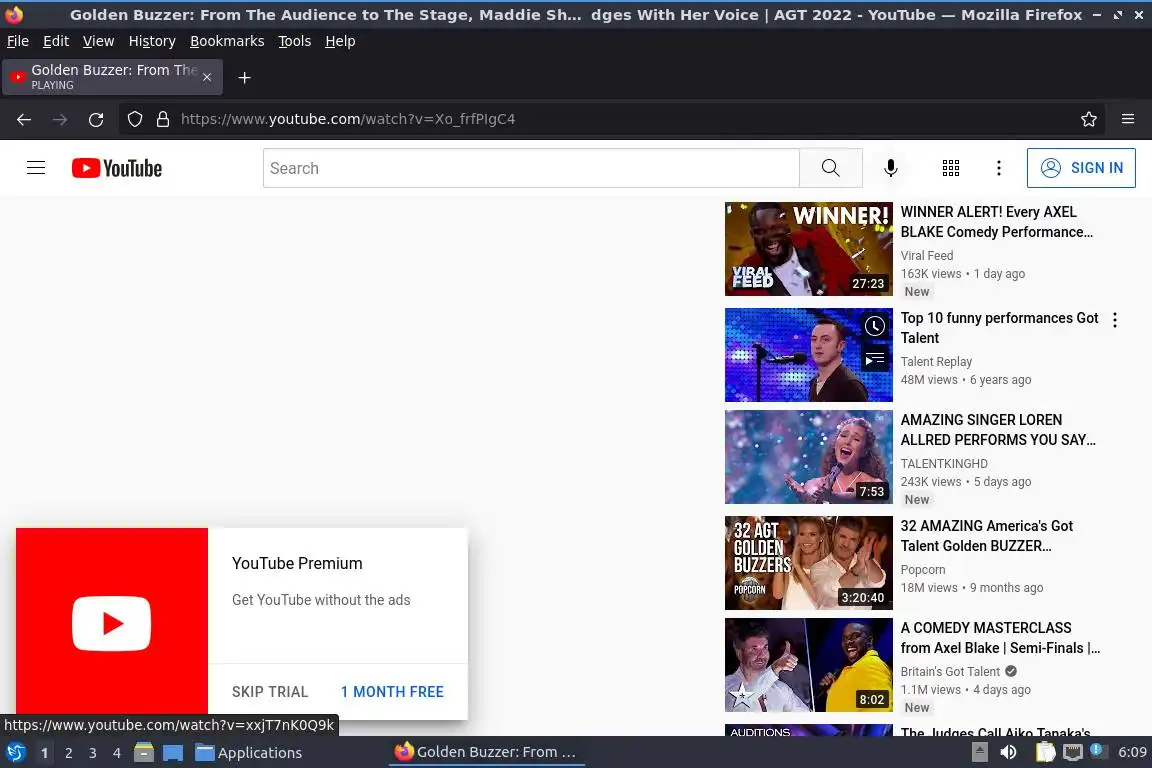Open 32 AMAZING America's Got Talent title

point(987,536)
